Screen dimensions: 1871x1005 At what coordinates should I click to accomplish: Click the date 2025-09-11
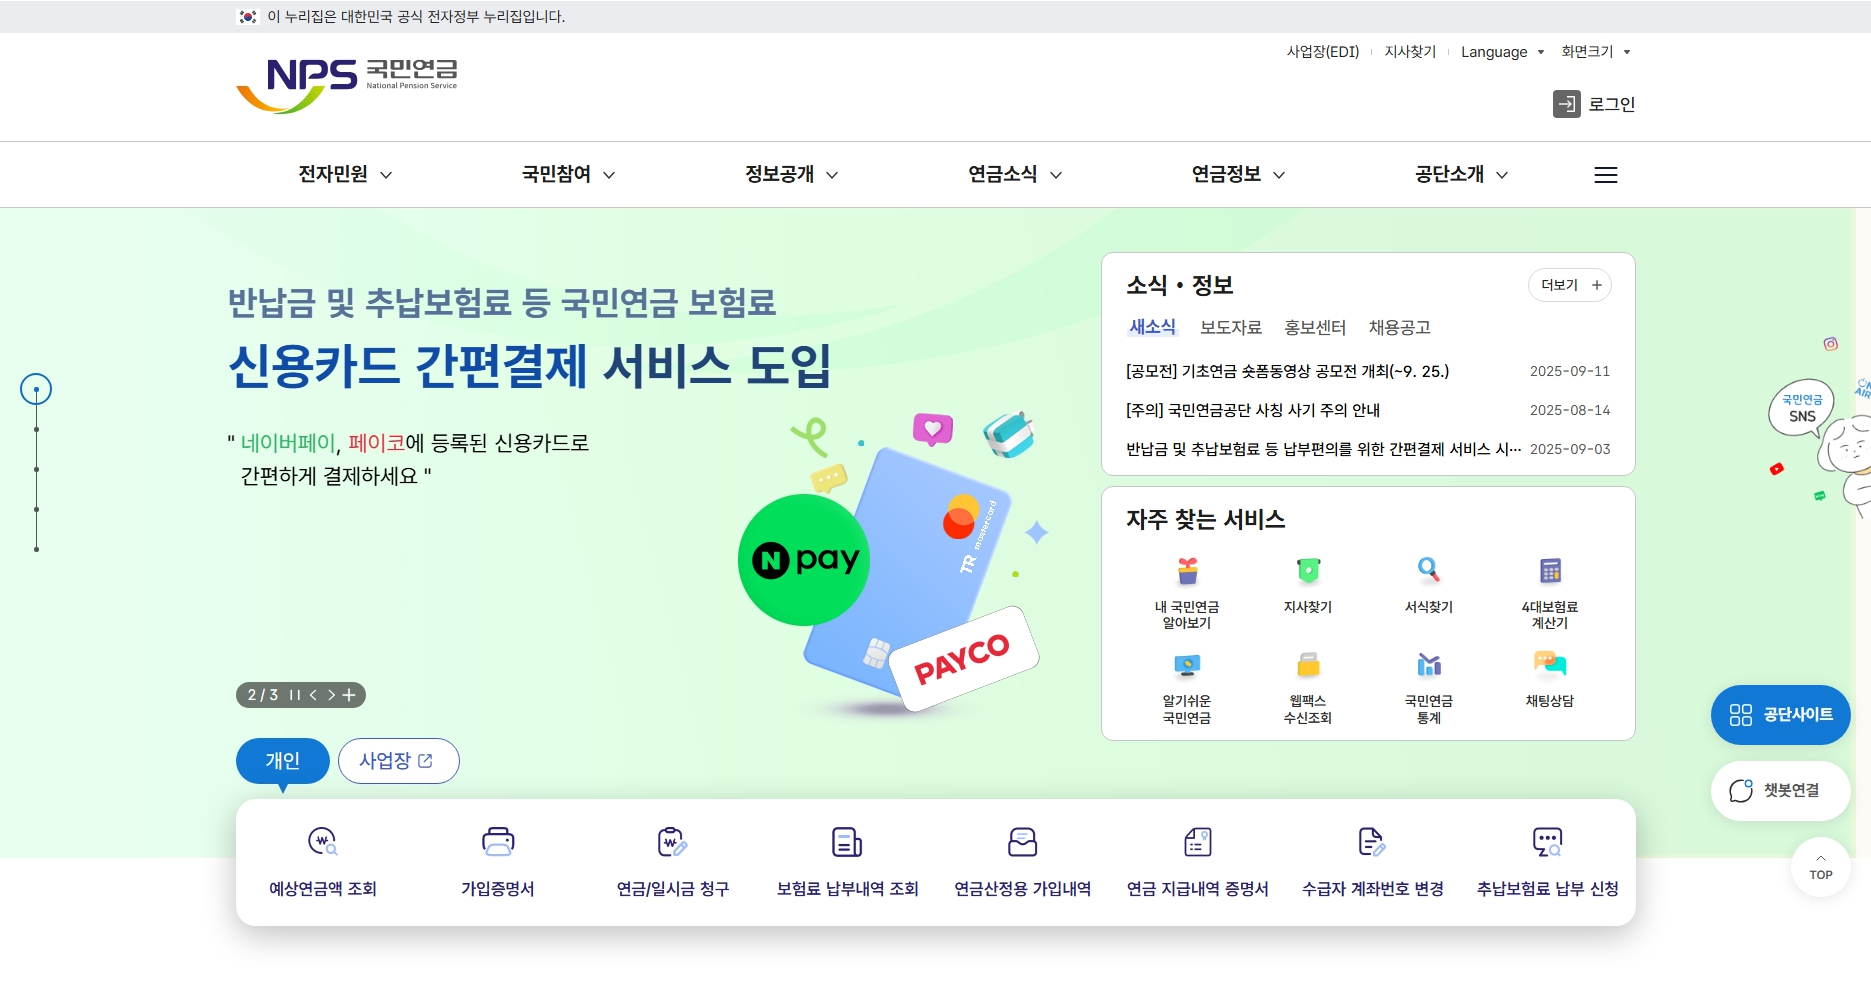pos(1570,371)
